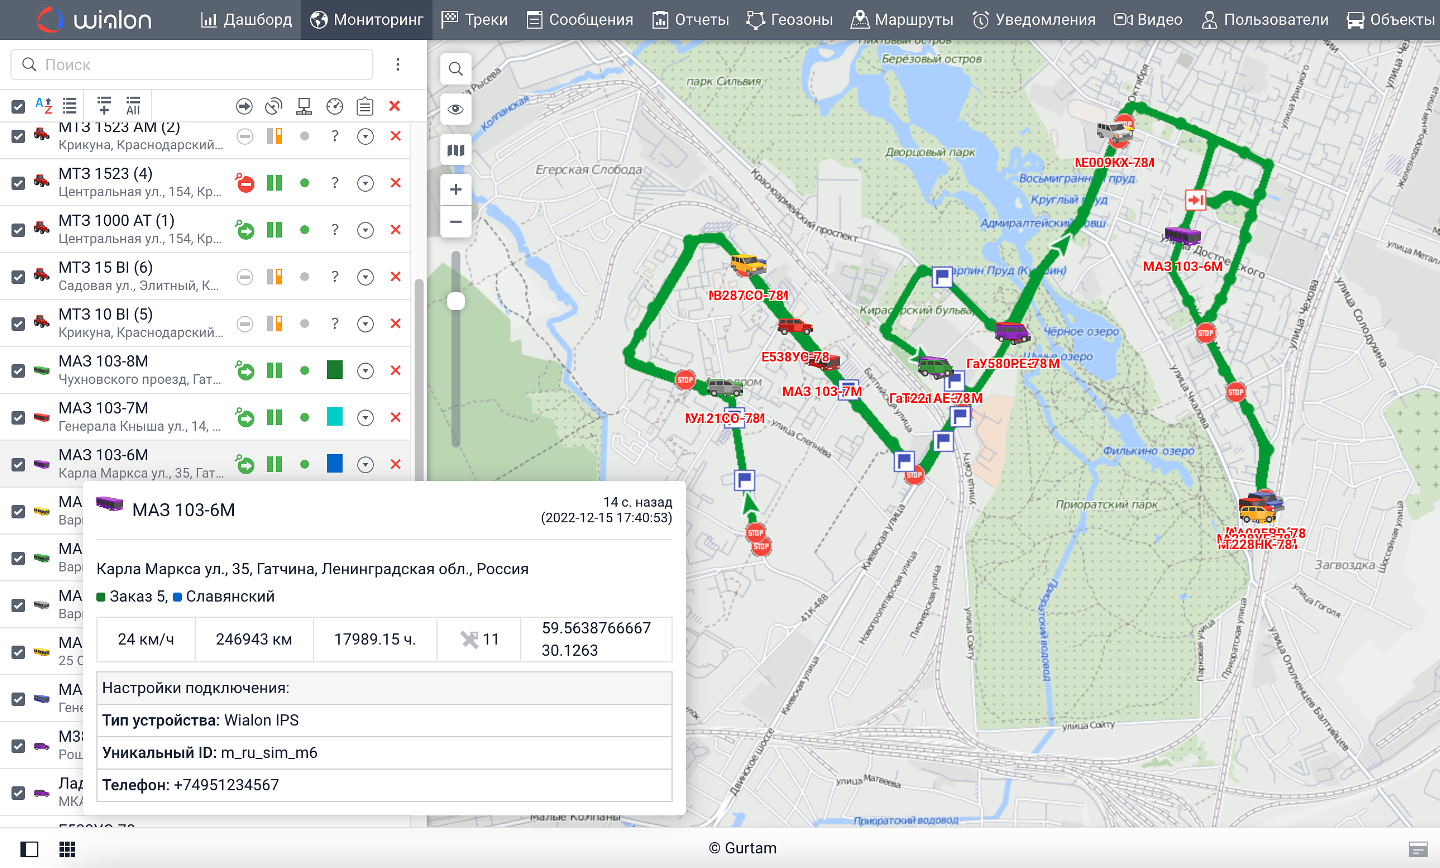Viewport: 1440px width, 868px height.
Task: Toggle the МТЗ 1523 АМ (2) checkbox
Action: tap(18, 136)
